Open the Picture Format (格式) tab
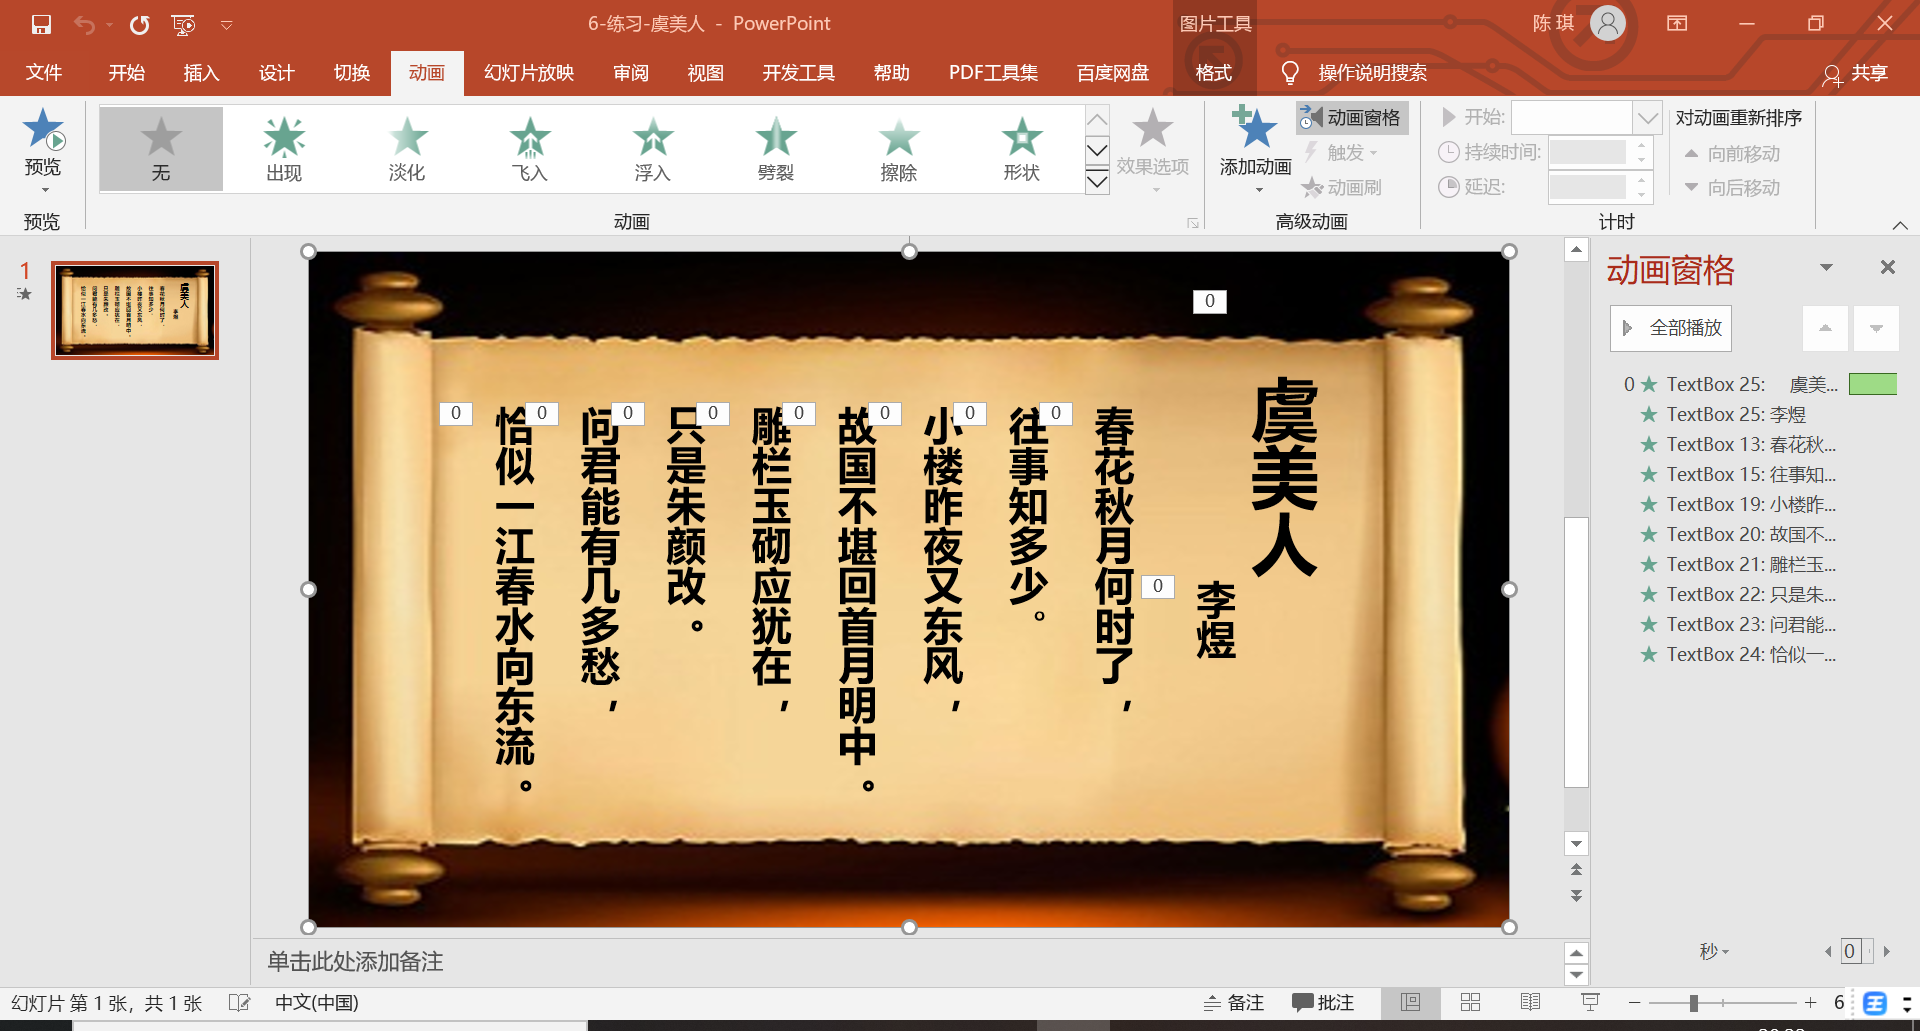The image size is (1920, 1031). click(1214, 73)
